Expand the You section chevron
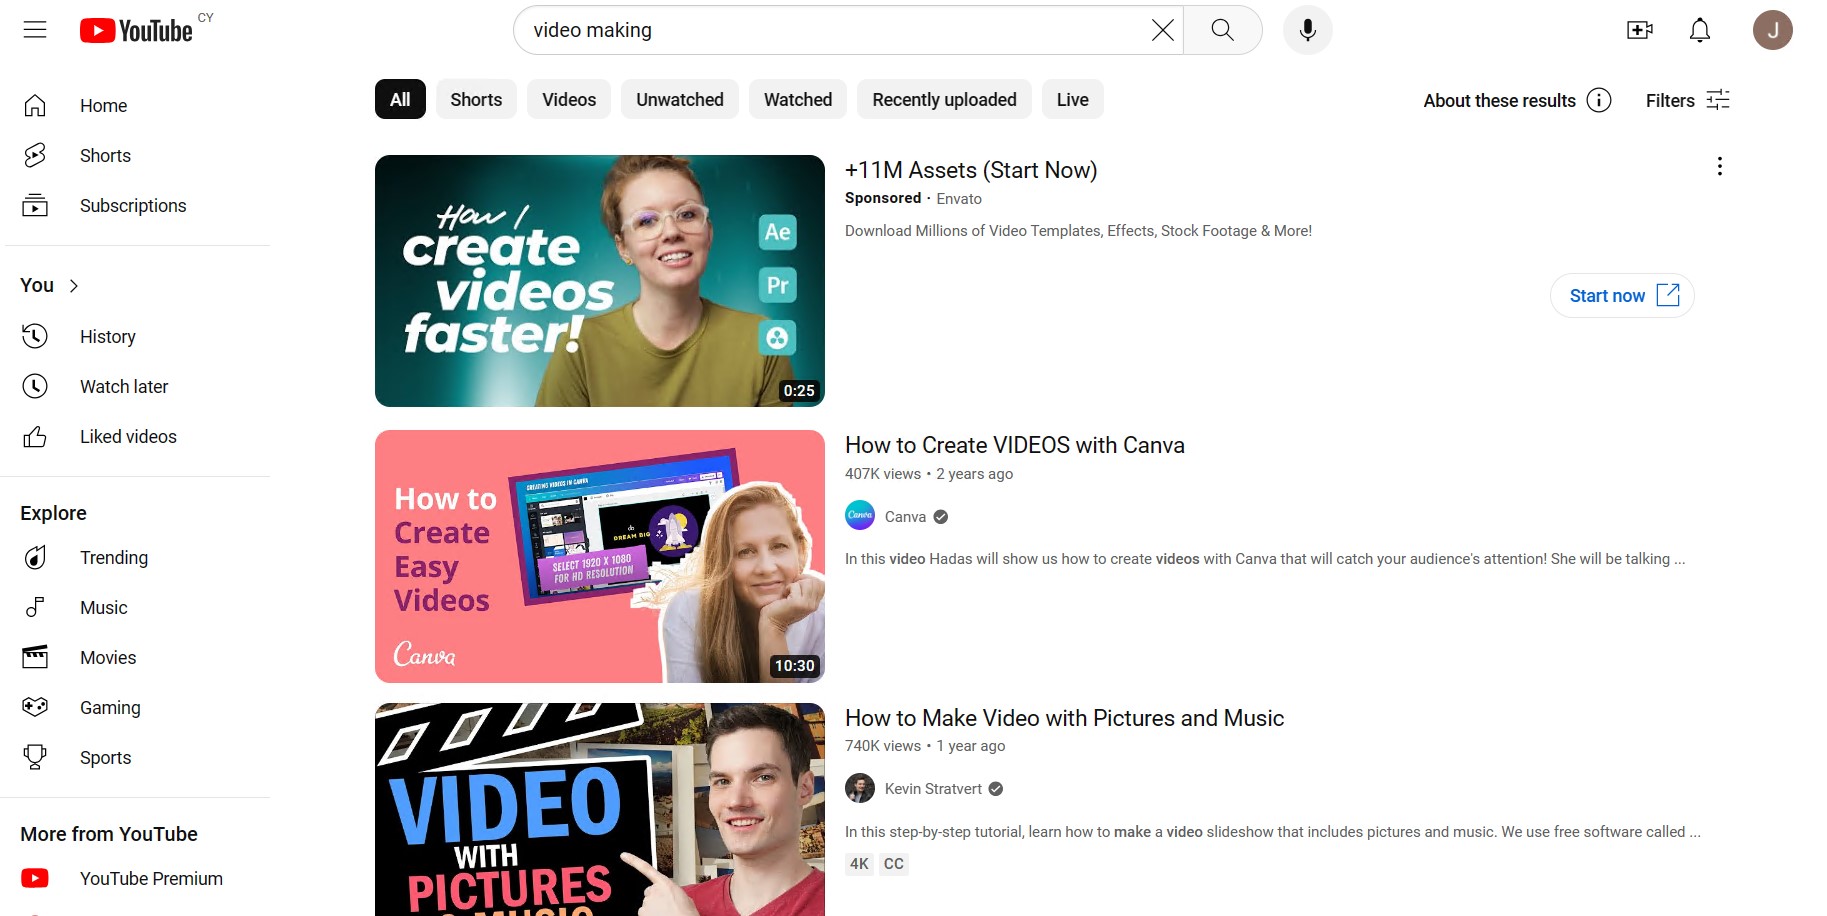Image resolution: width=1827 pixels, height=916 pixels. click(74, 285)
